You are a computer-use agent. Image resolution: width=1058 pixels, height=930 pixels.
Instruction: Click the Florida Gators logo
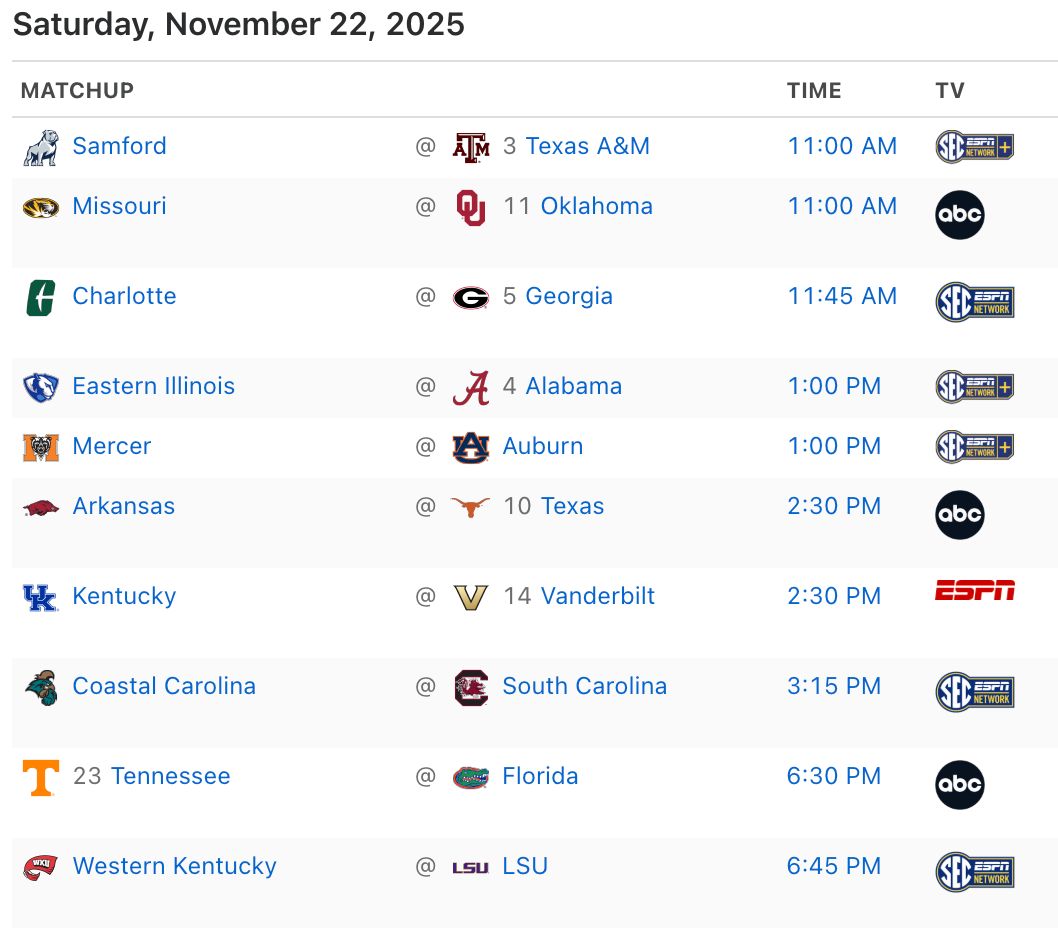471,777
